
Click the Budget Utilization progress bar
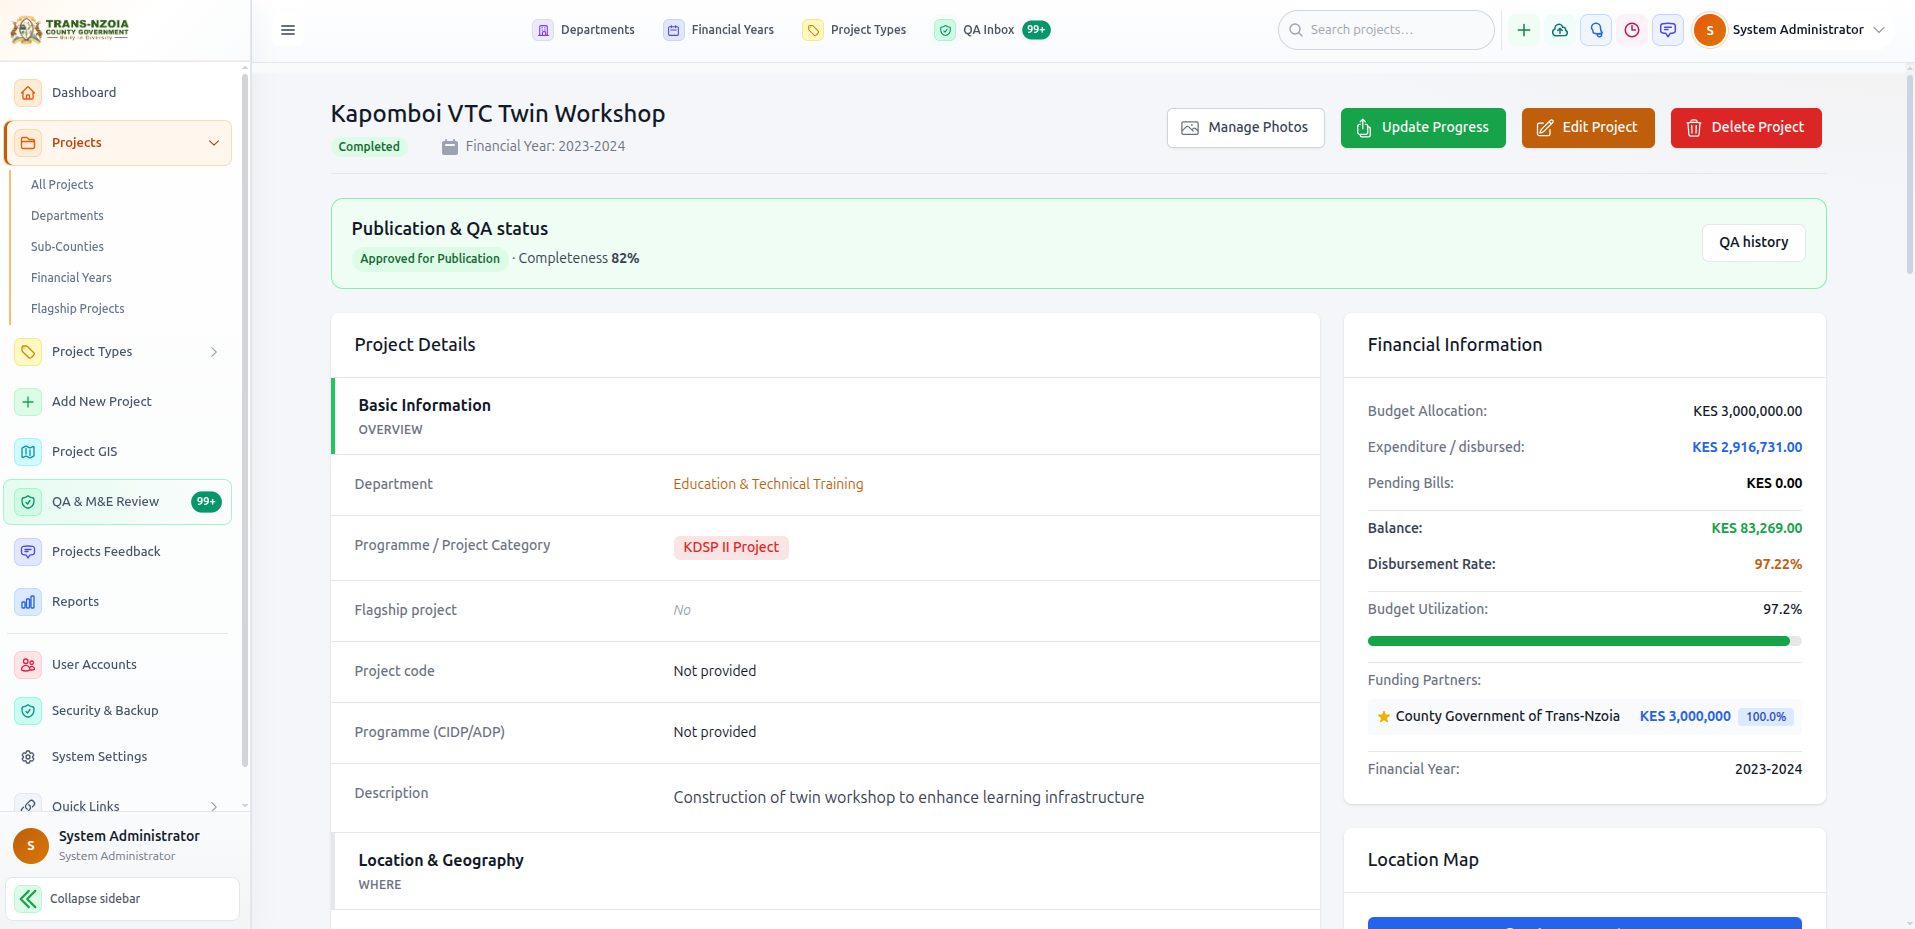[1585, 641]
